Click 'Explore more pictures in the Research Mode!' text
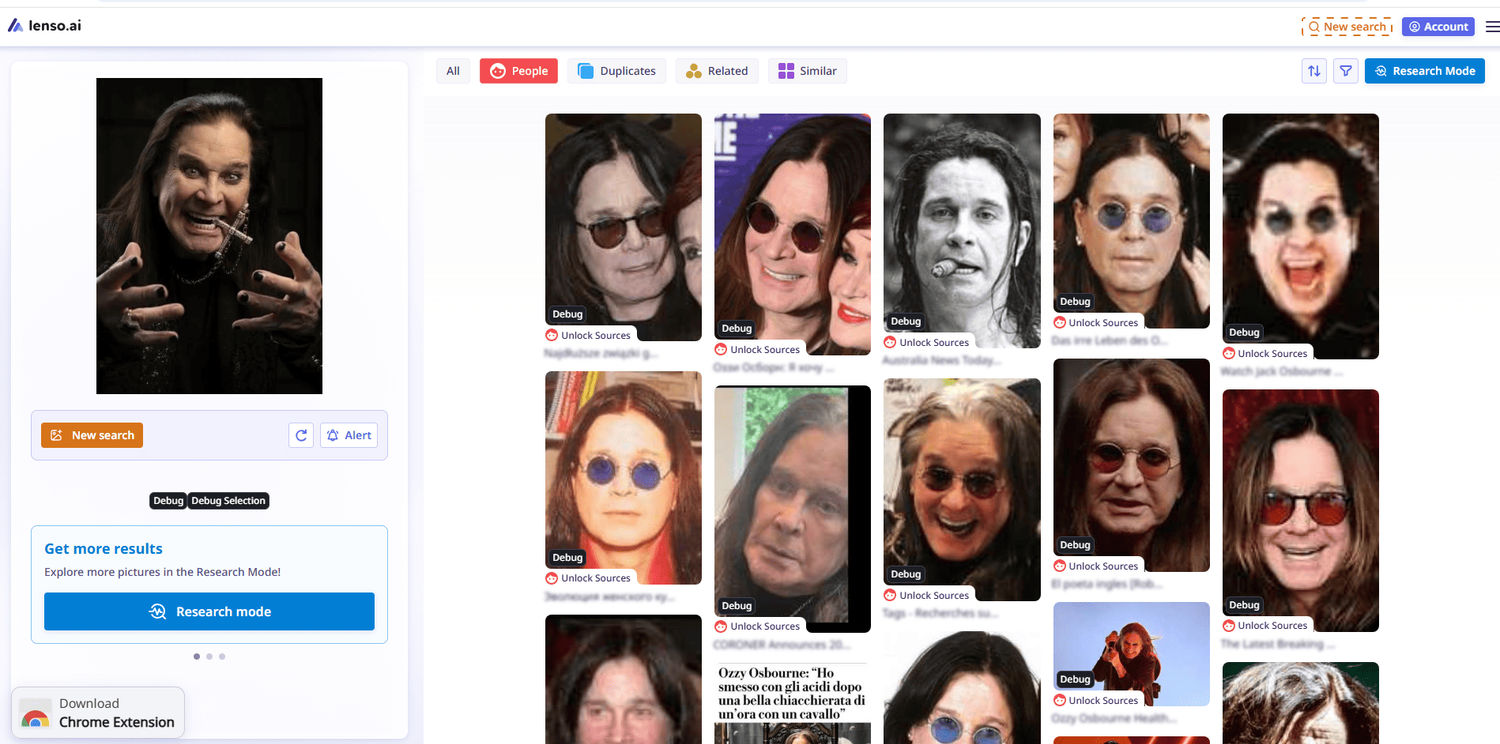This screenshot has height=744, width=1500. (x=162, y=572)
